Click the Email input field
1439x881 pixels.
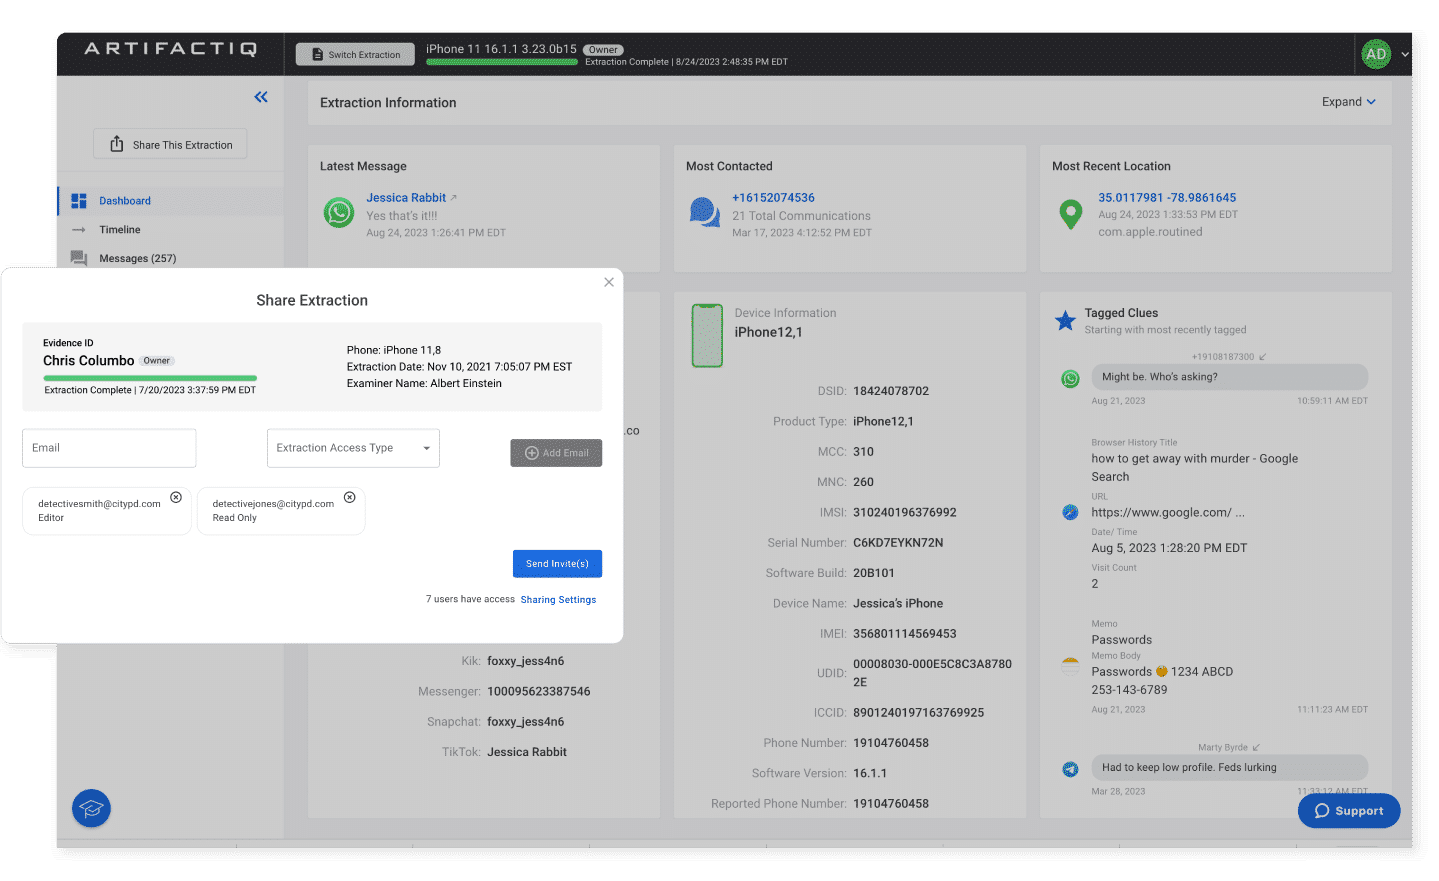tap(109, 448)
